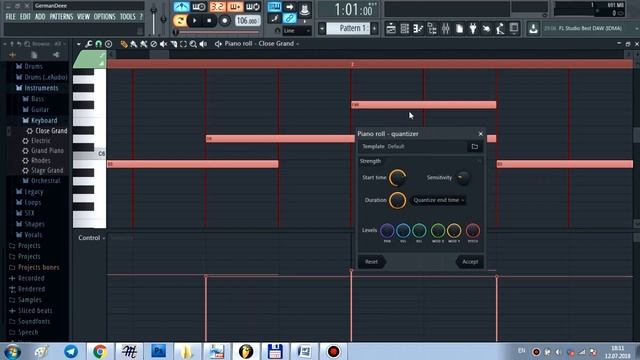Open the Playlist window icon
Screen dimensions: 640x360
pyautogui.click(x=391, y=29)
